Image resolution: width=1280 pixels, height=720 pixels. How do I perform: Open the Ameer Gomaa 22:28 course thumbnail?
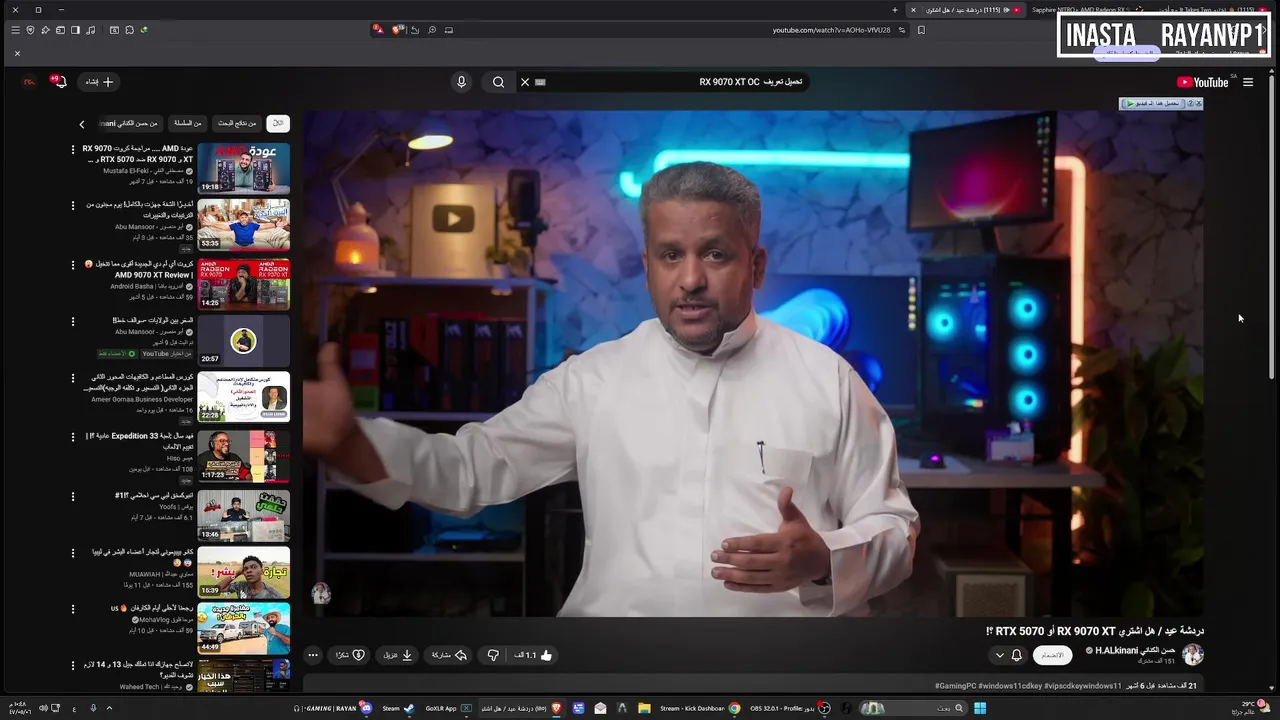[243, 397]
